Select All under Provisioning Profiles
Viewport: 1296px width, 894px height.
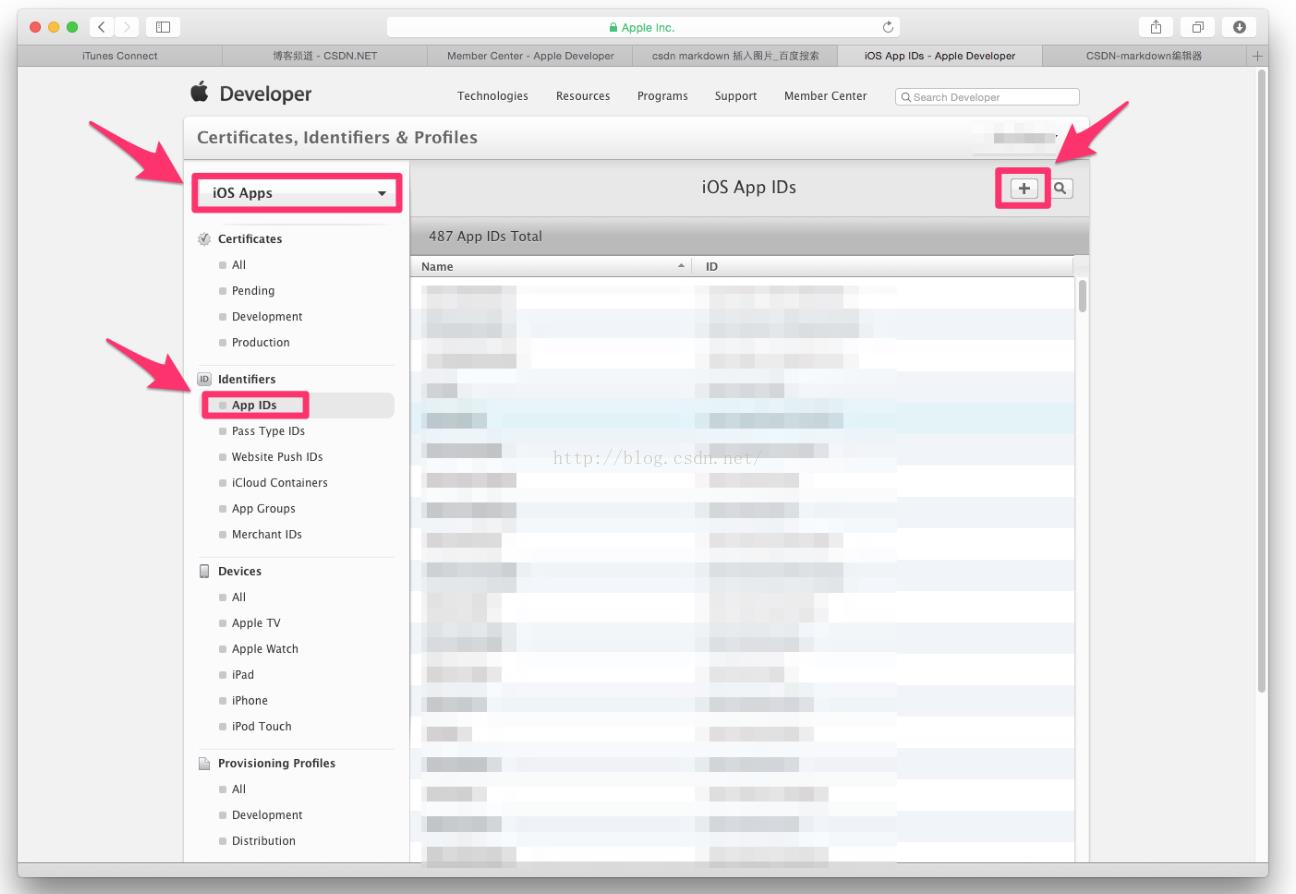pos(239,789)
